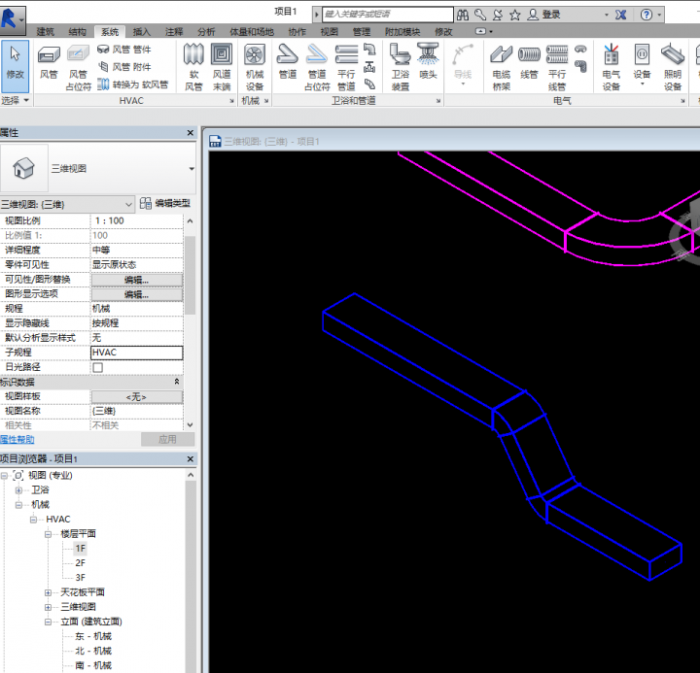Expand the 卫浴 branch in project browser

pyautogui.click(x=19, y=490)
